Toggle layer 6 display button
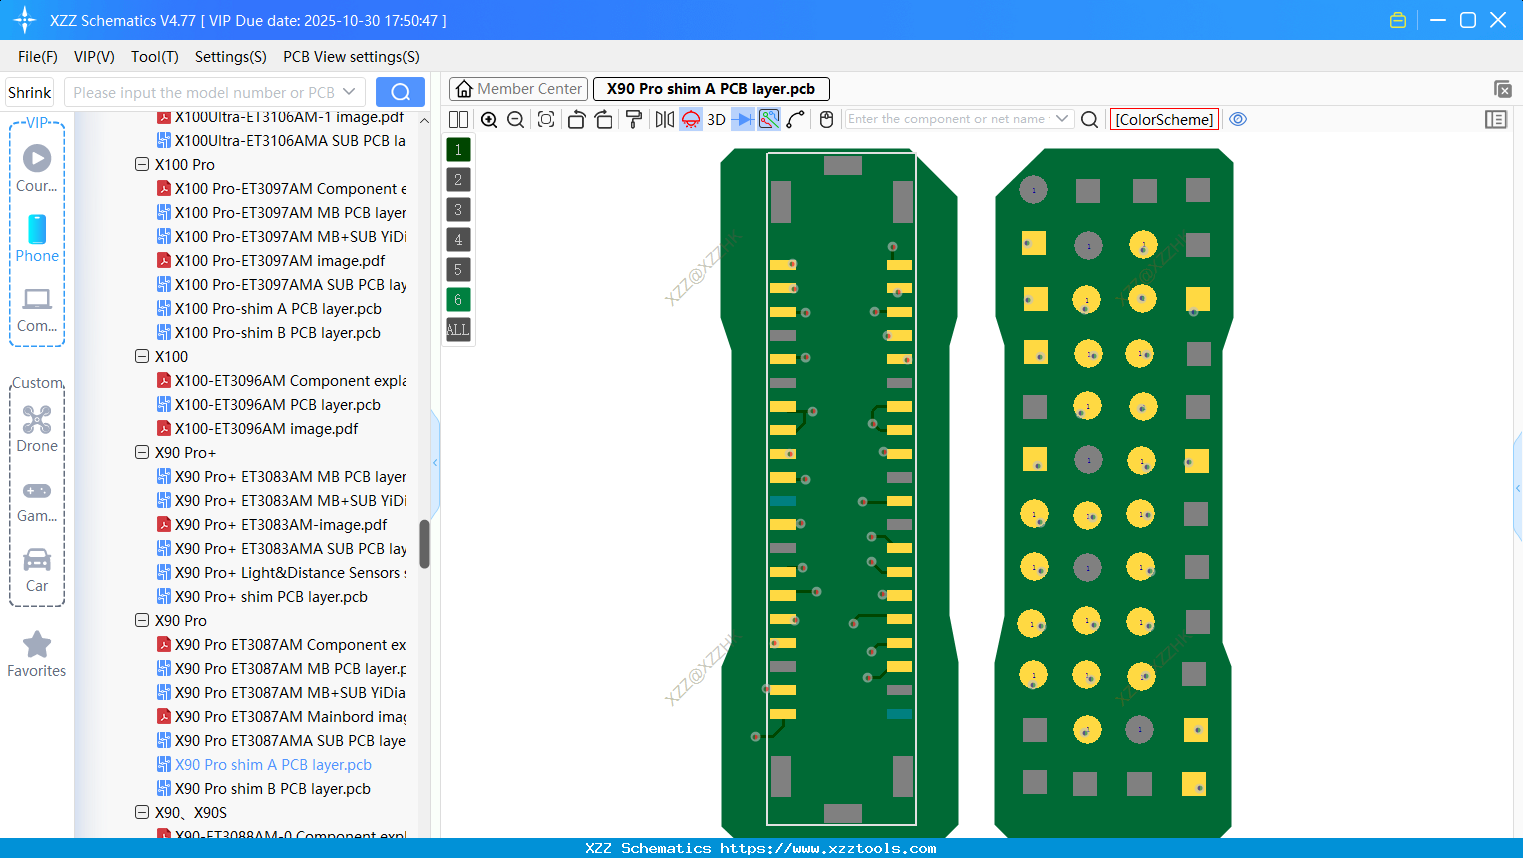This screenshot has width=1523, height=858. (458, 300)
